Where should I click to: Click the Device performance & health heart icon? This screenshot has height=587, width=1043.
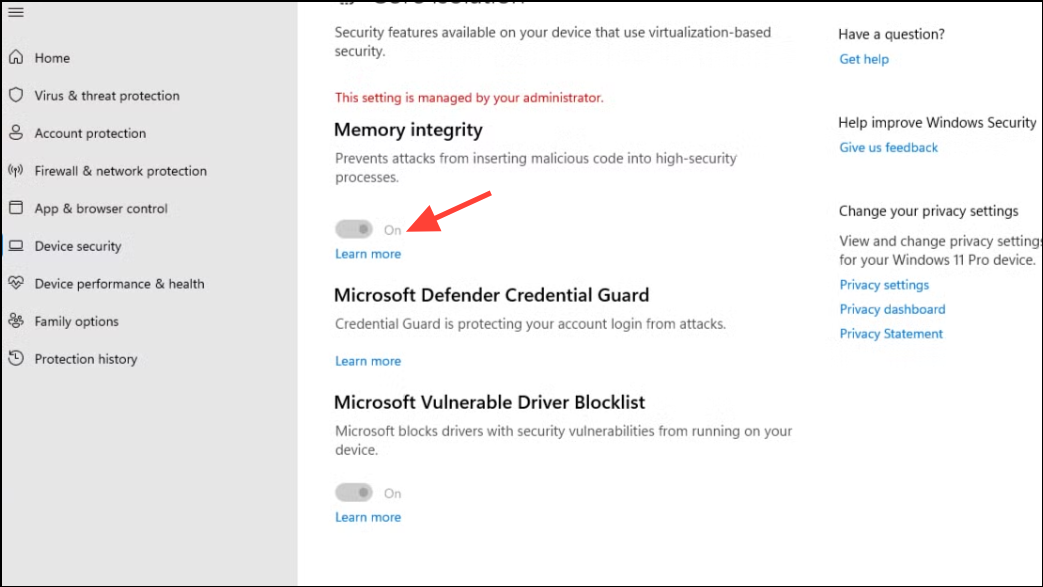[16, 283]
